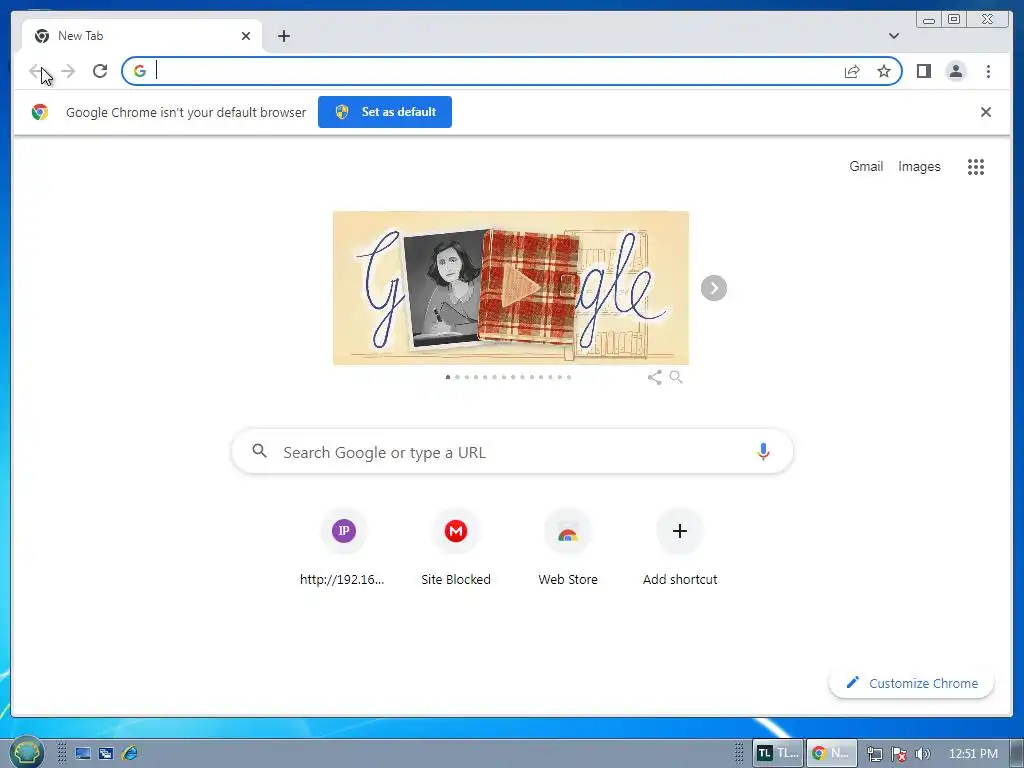Open Gmail link
Viewport: 1024px width, 768px height.
click(x=866, y=167)
